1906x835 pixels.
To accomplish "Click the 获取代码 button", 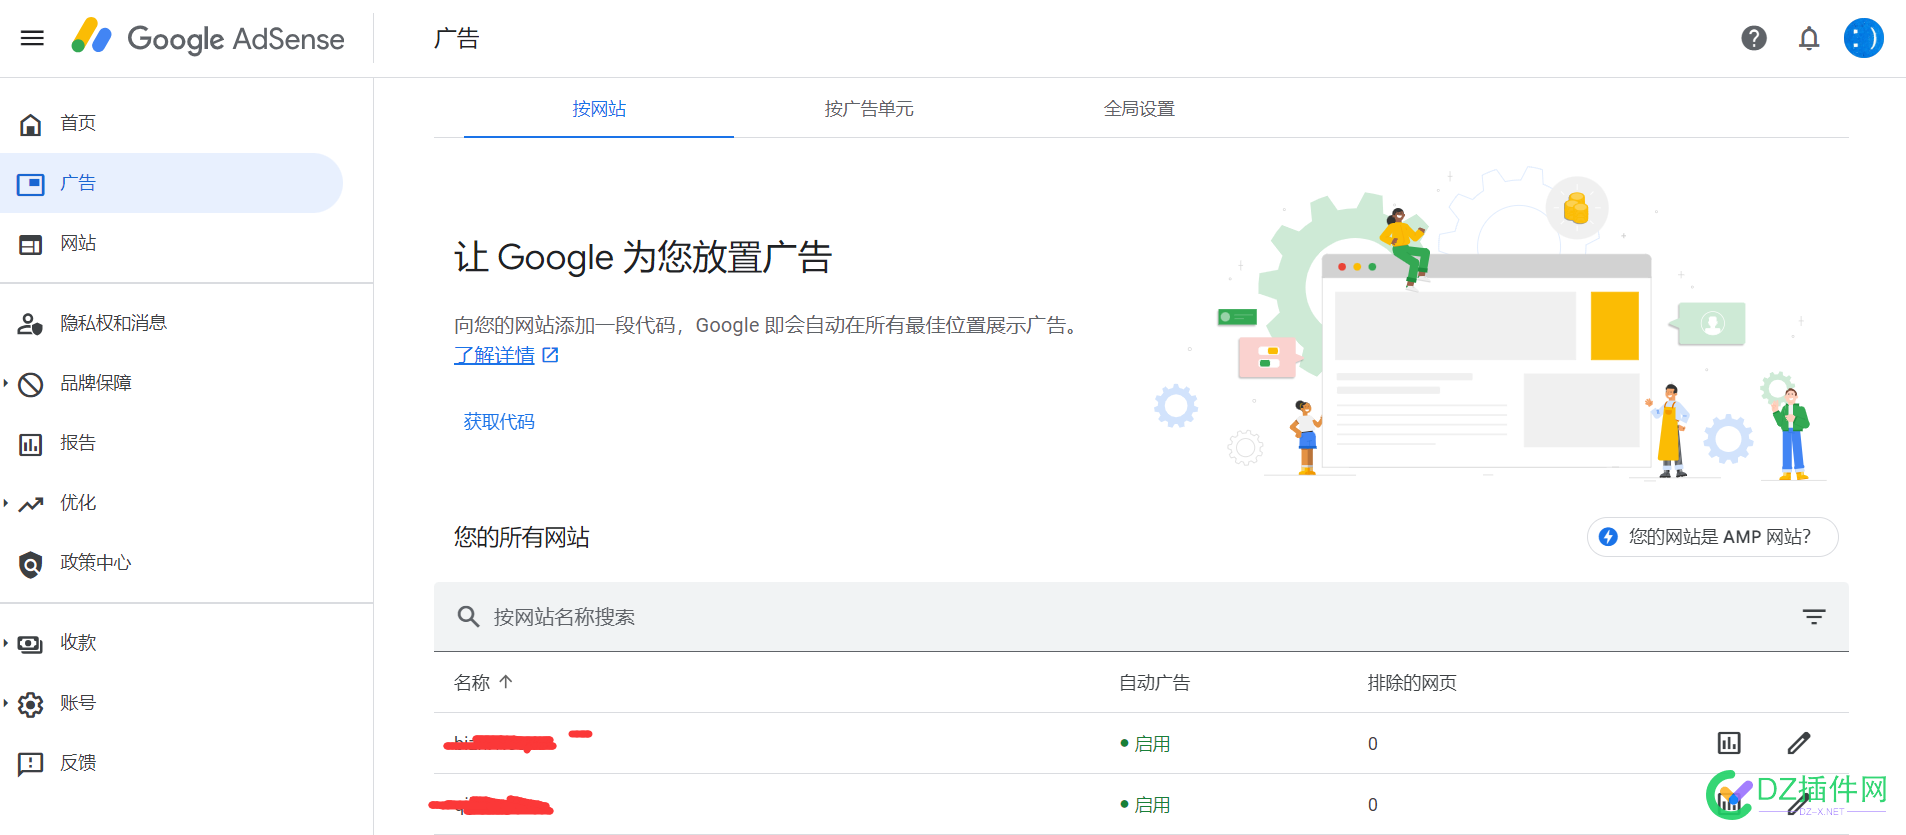I will pyautogui.click(x=499, y=422).
